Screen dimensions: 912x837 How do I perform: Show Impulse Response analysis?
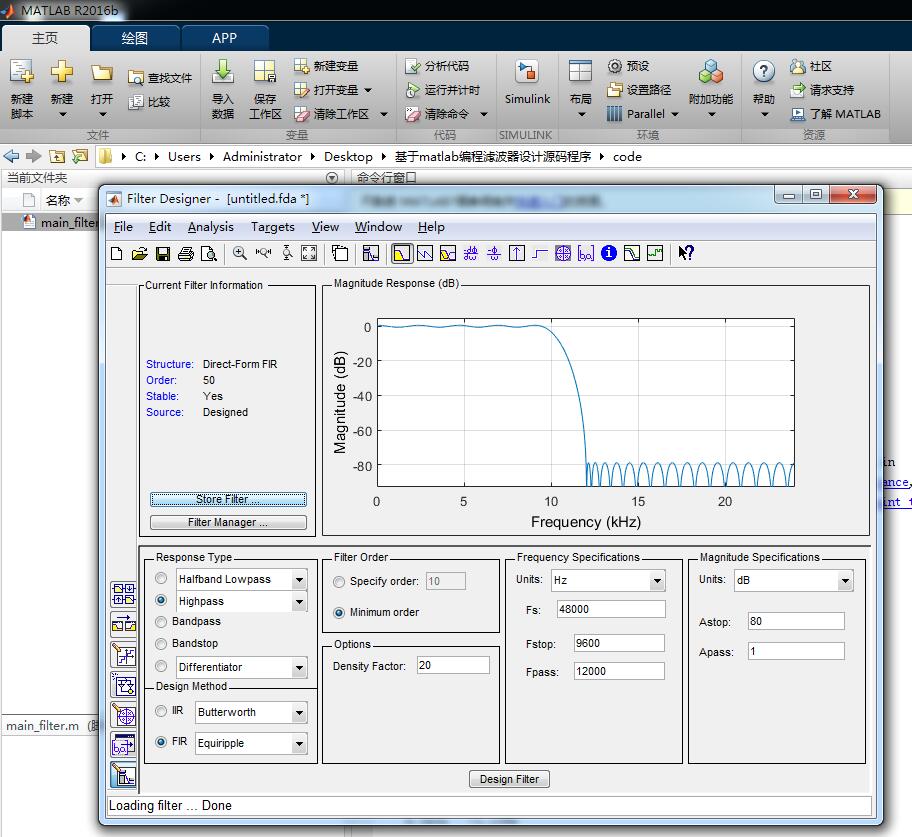click(516, 253)
